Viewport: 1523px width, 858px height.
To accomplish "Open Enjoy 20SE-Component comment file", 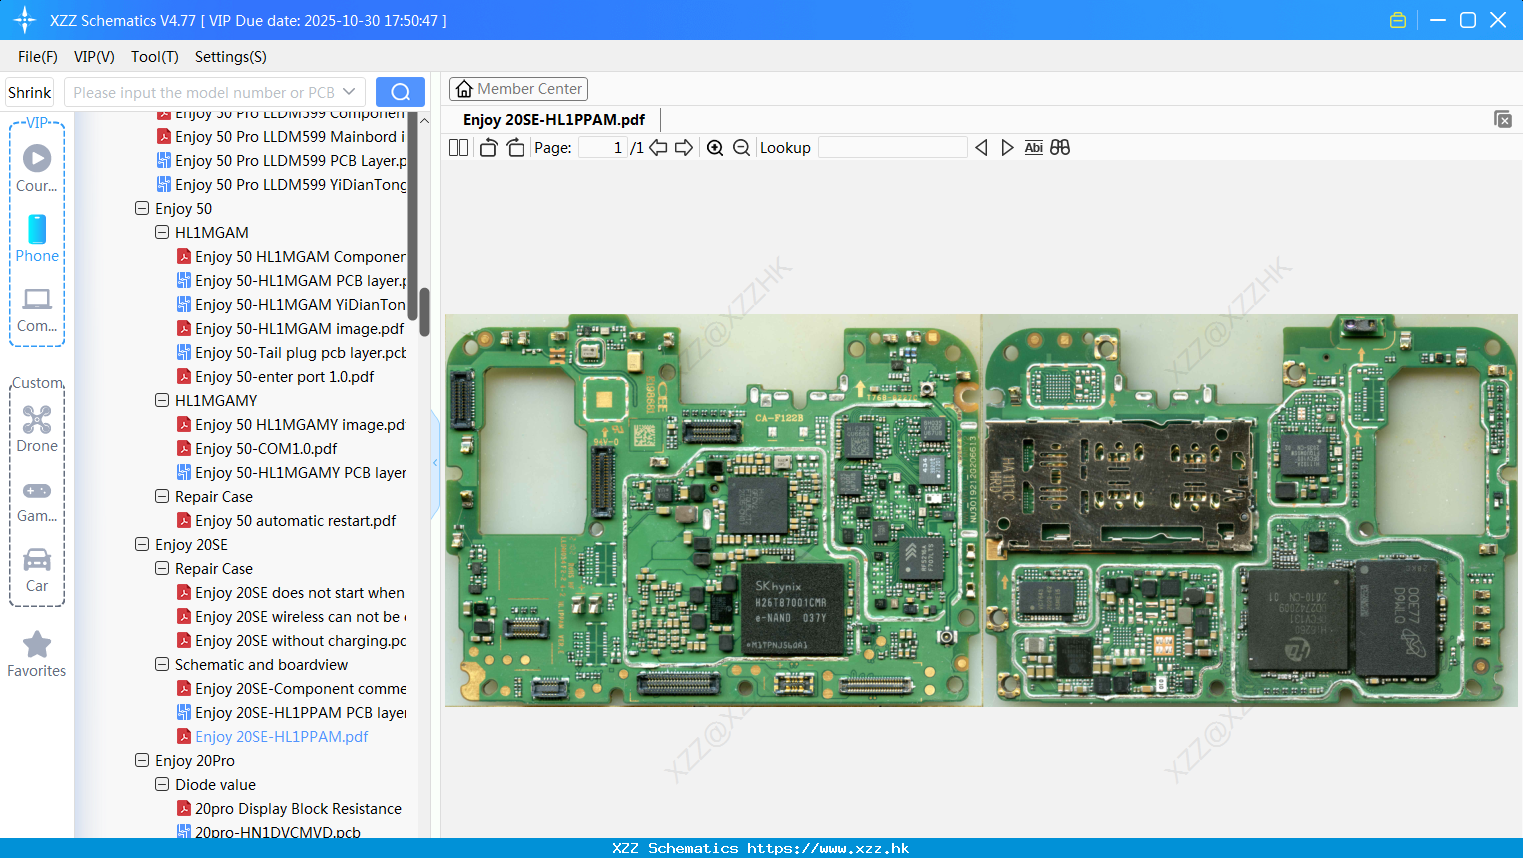I will (x=291, y=689).
